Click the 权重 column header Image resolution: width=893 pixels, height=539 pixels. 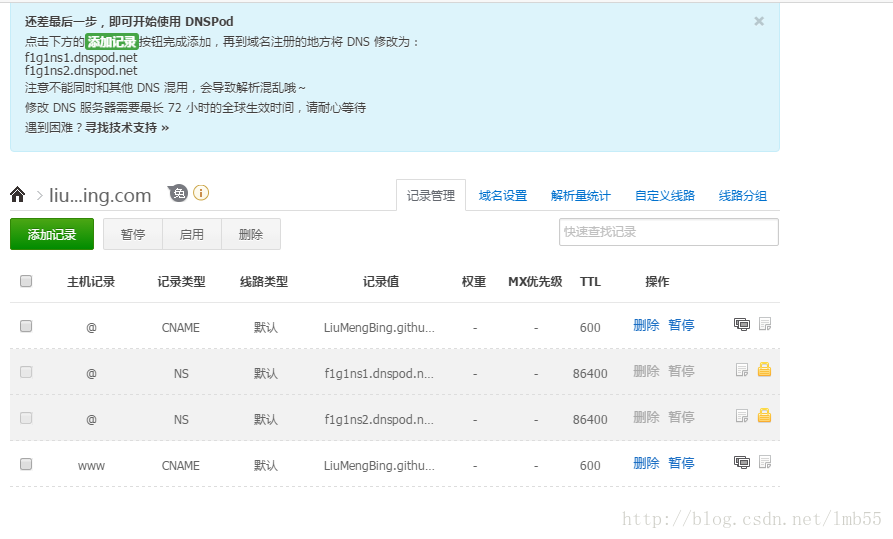474,281
